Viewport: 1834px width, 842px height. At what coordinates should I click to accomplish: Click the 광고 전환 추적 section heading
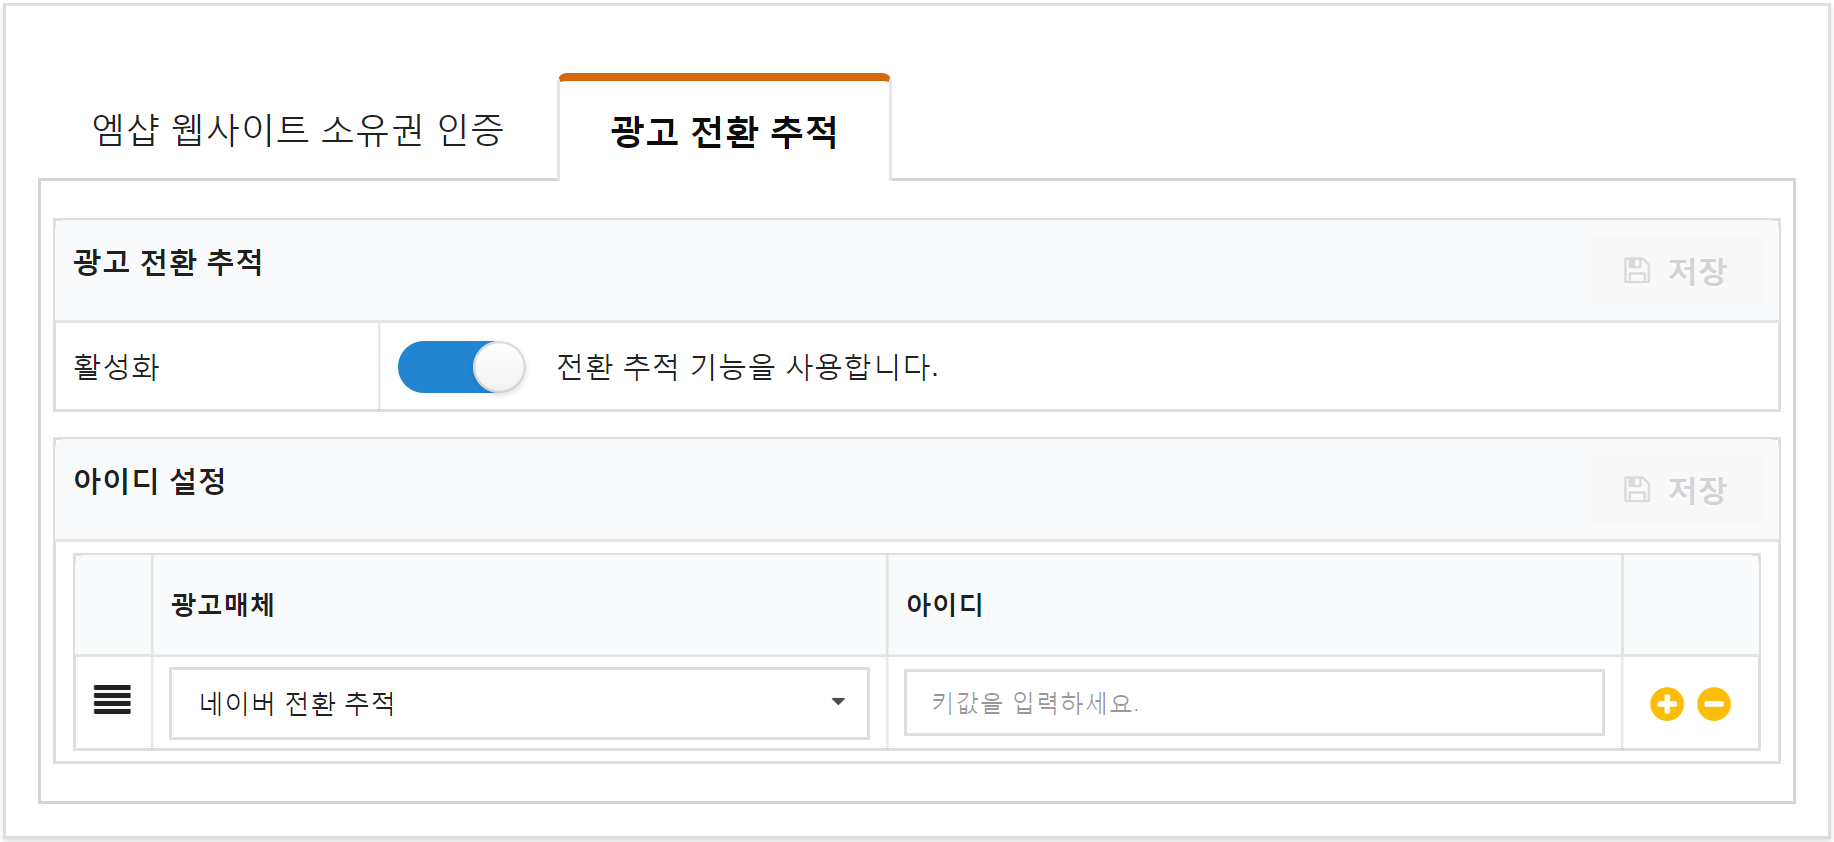tap(168, 262)
